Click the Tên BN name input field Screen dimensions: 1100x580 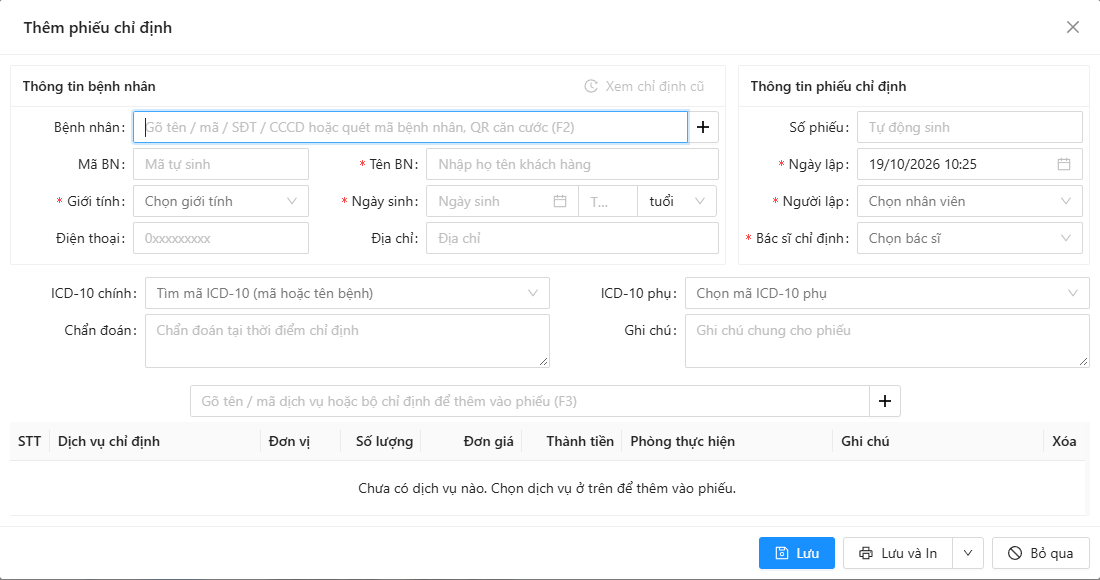click(572, 164)
